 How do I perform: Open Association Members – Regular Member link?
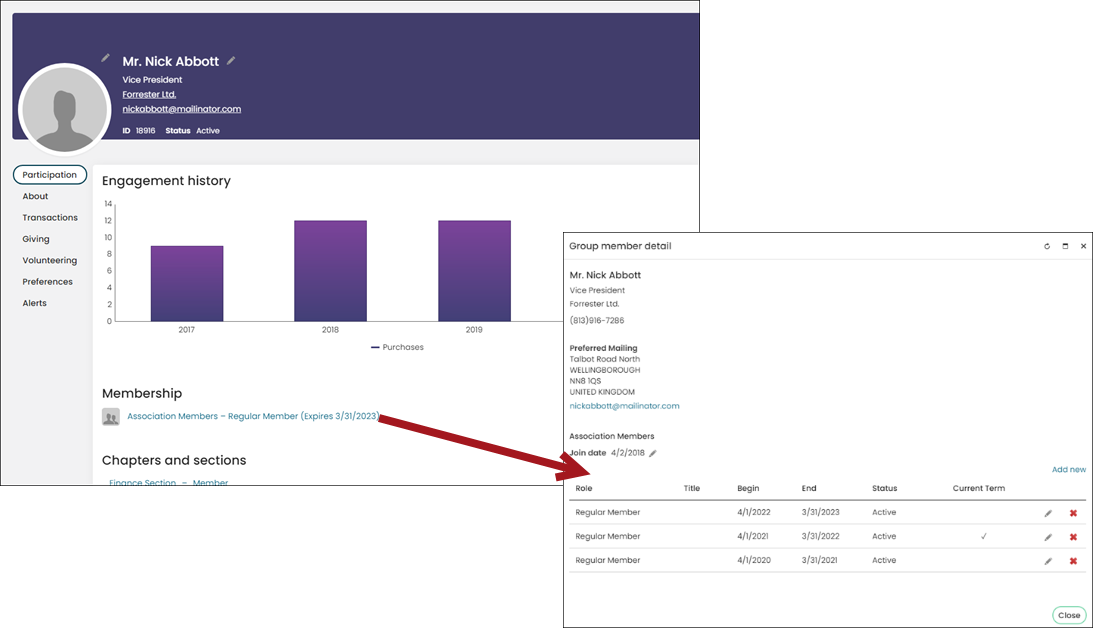[253, 416]
